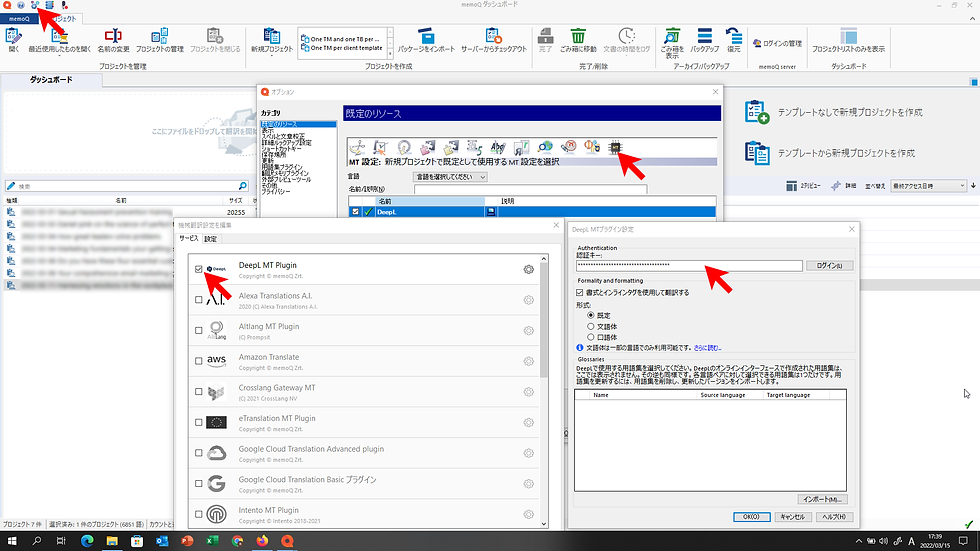The image size is (980, 551).
Task: Click the search magnifier in dashboard search box
Action: click(242, 186)
